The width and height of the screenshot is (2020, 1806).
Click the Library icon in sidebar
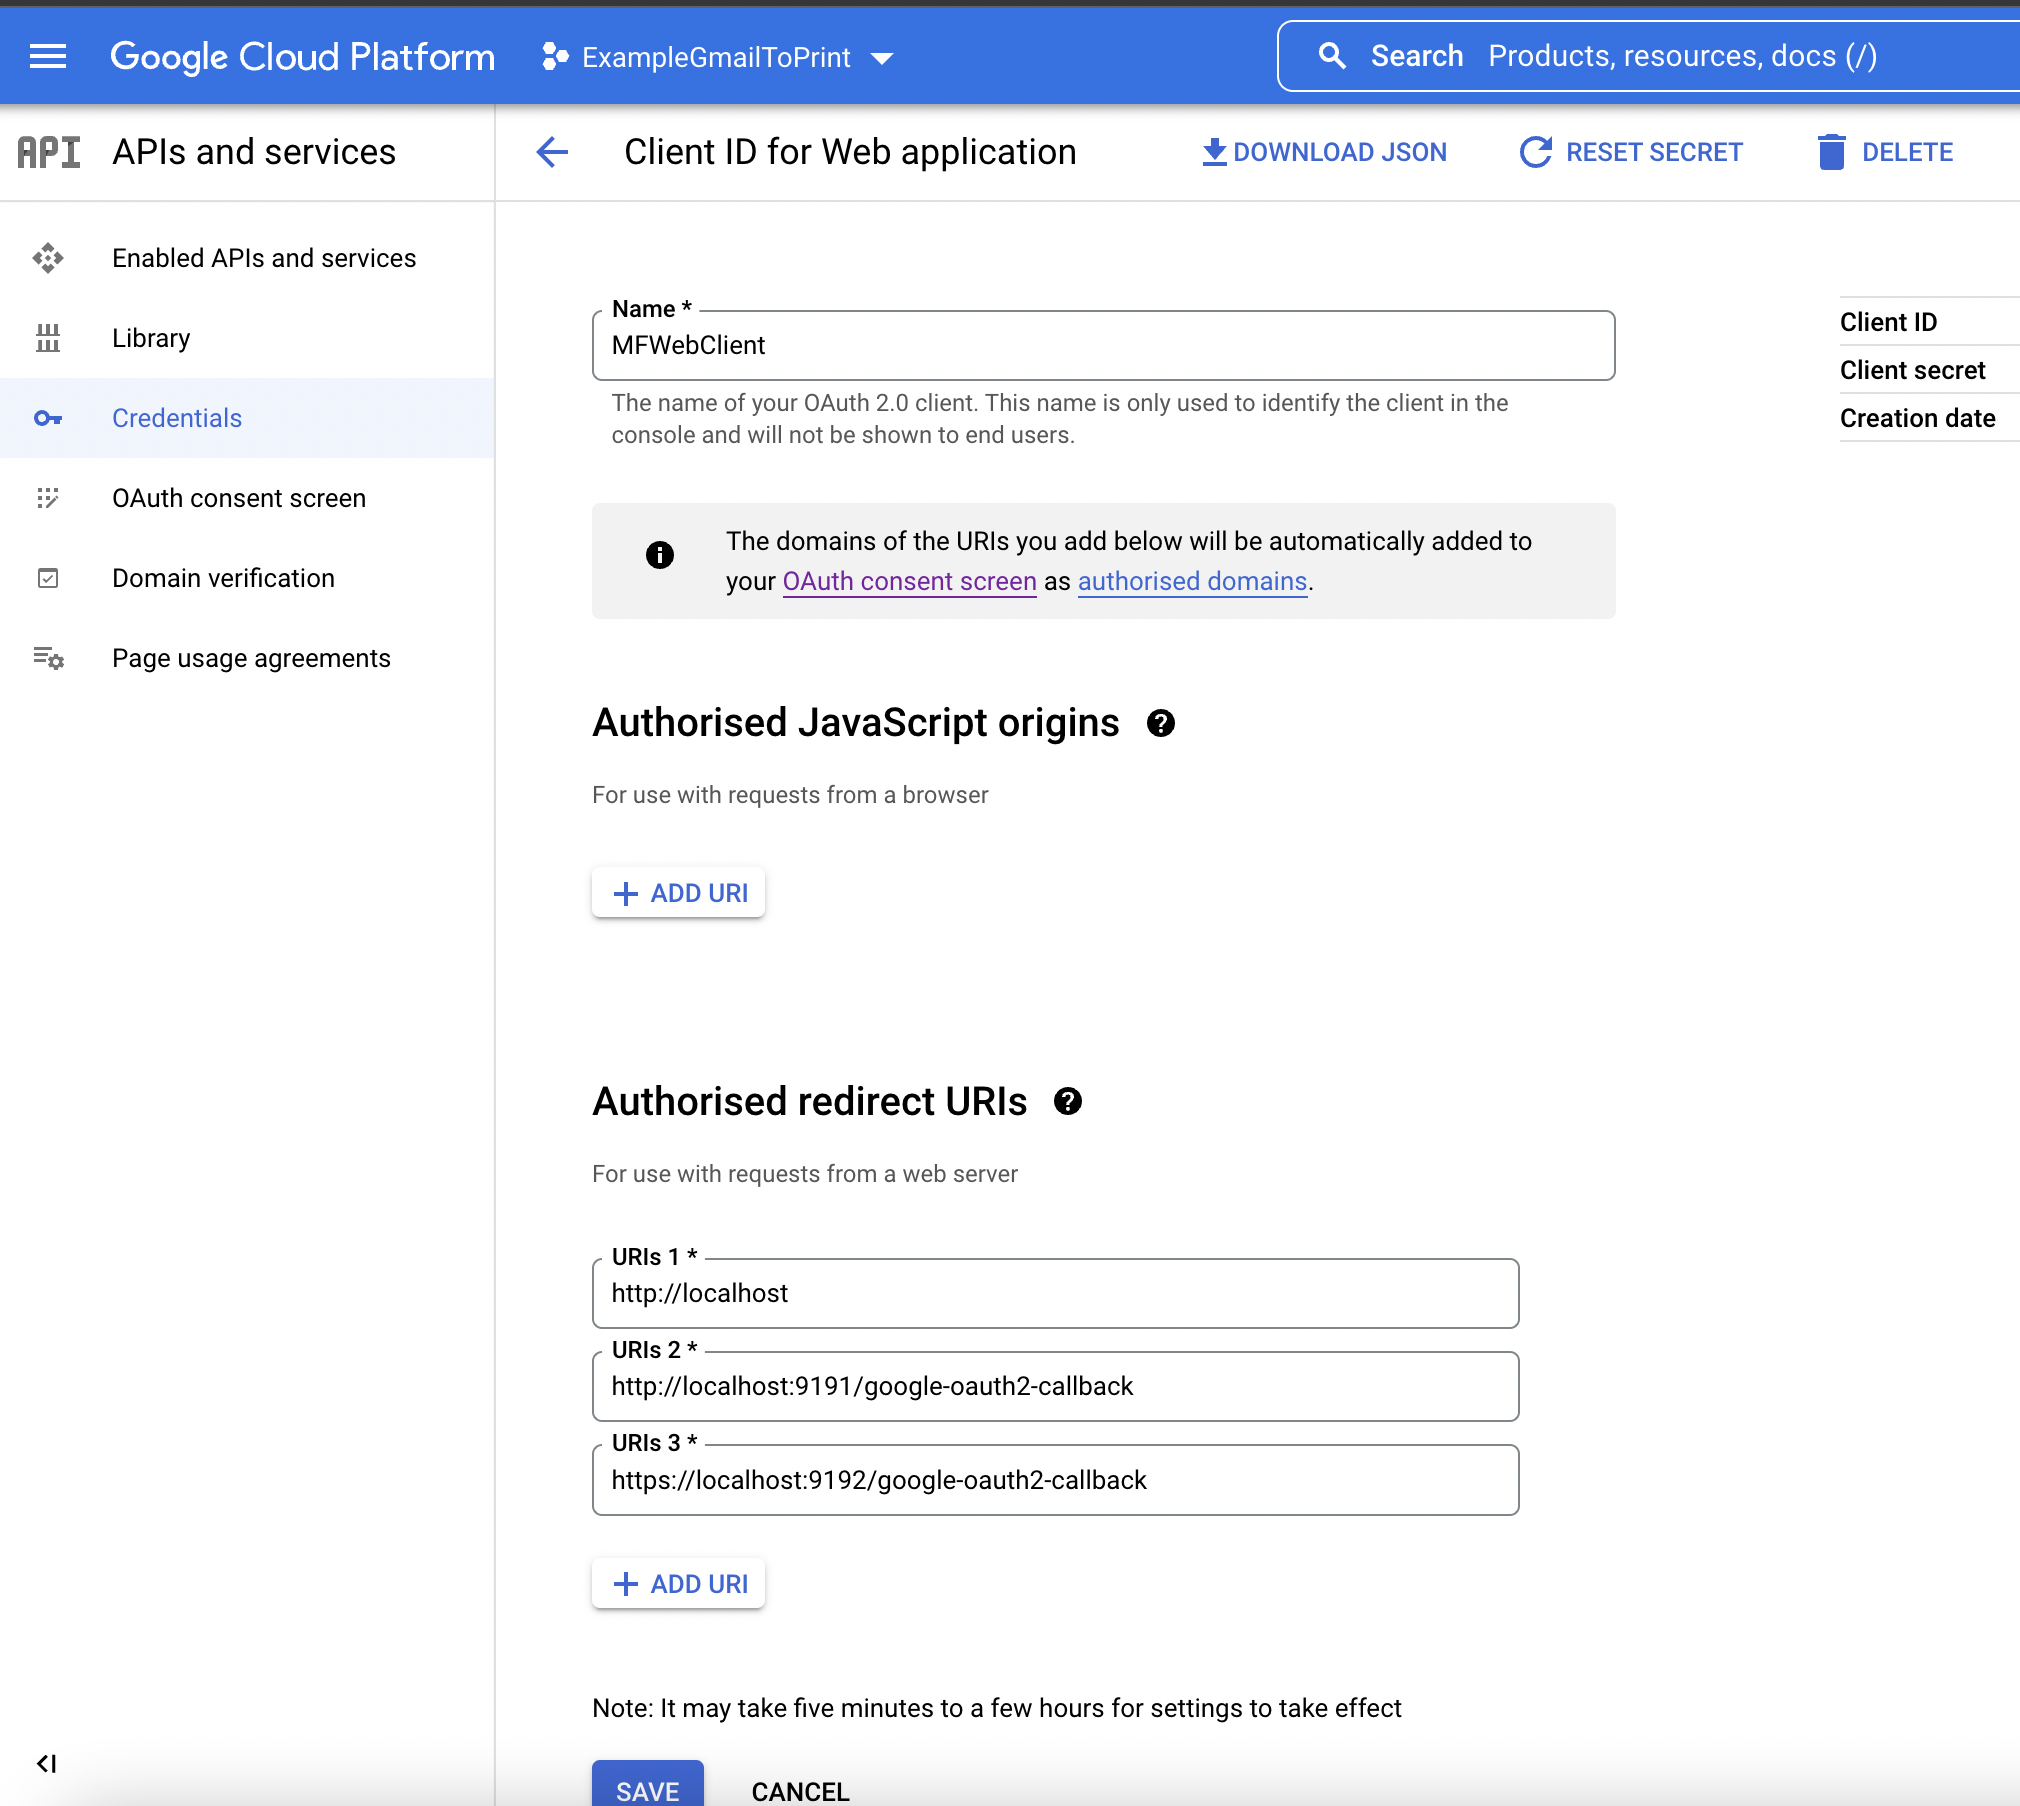[48, 338]
